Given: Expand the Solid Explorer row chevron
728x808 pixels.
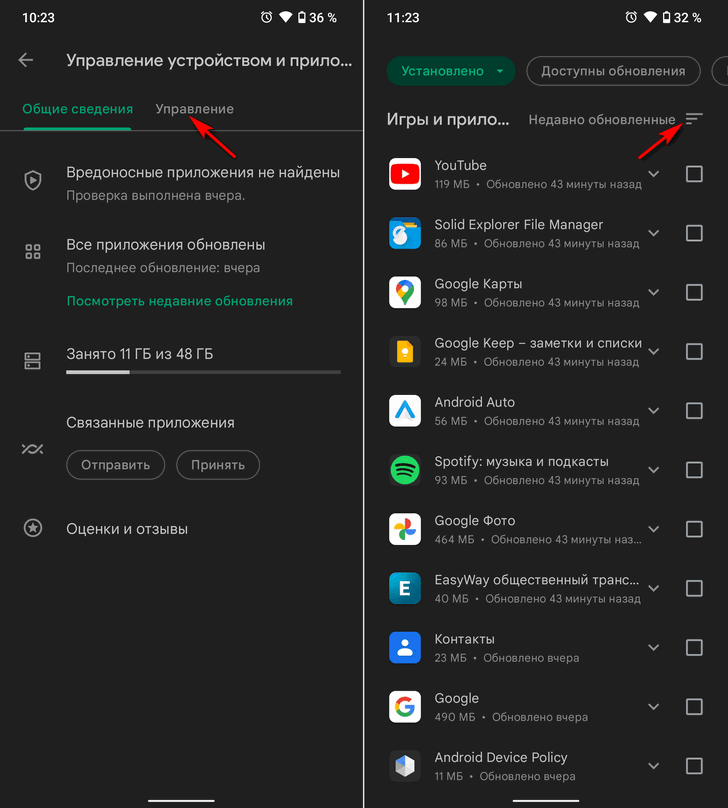Looking at the screenshot, I should coord(654,233).
